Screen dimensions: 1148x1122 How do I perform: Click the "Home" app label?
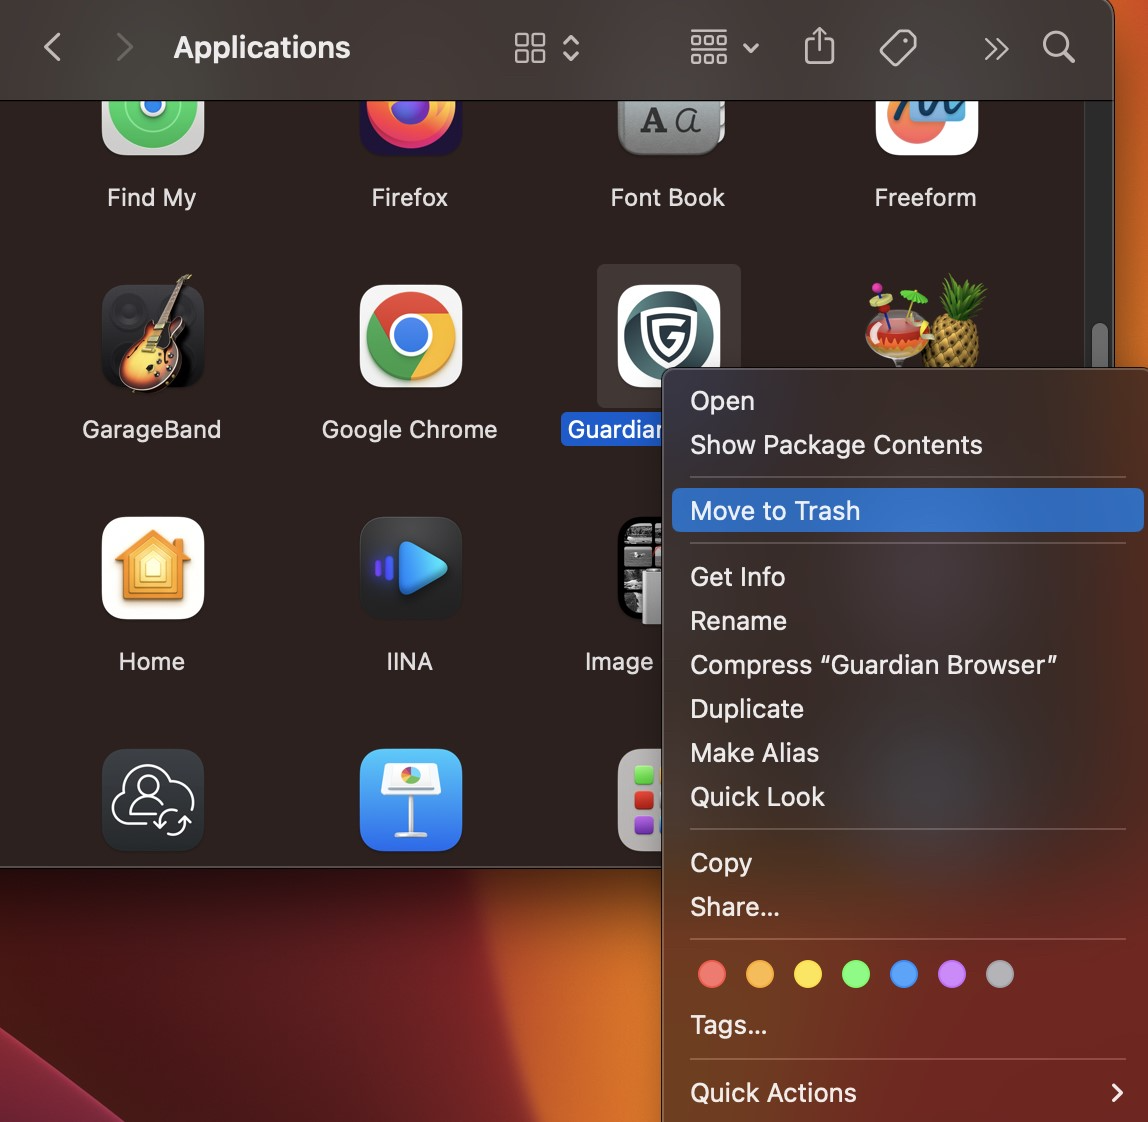click(x=152, y=661)
